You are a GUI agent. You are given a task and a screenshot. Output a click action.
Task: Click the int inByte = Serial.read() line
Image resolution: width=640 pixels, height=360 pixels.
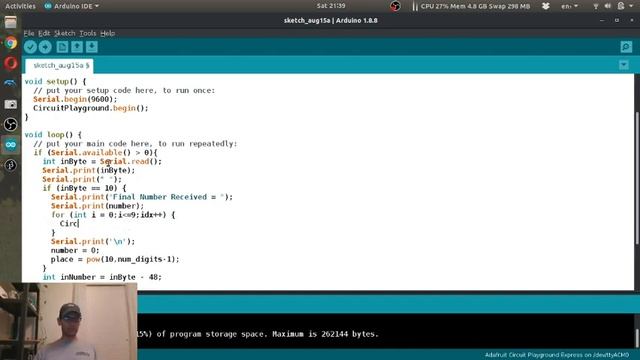click(102, 162)
